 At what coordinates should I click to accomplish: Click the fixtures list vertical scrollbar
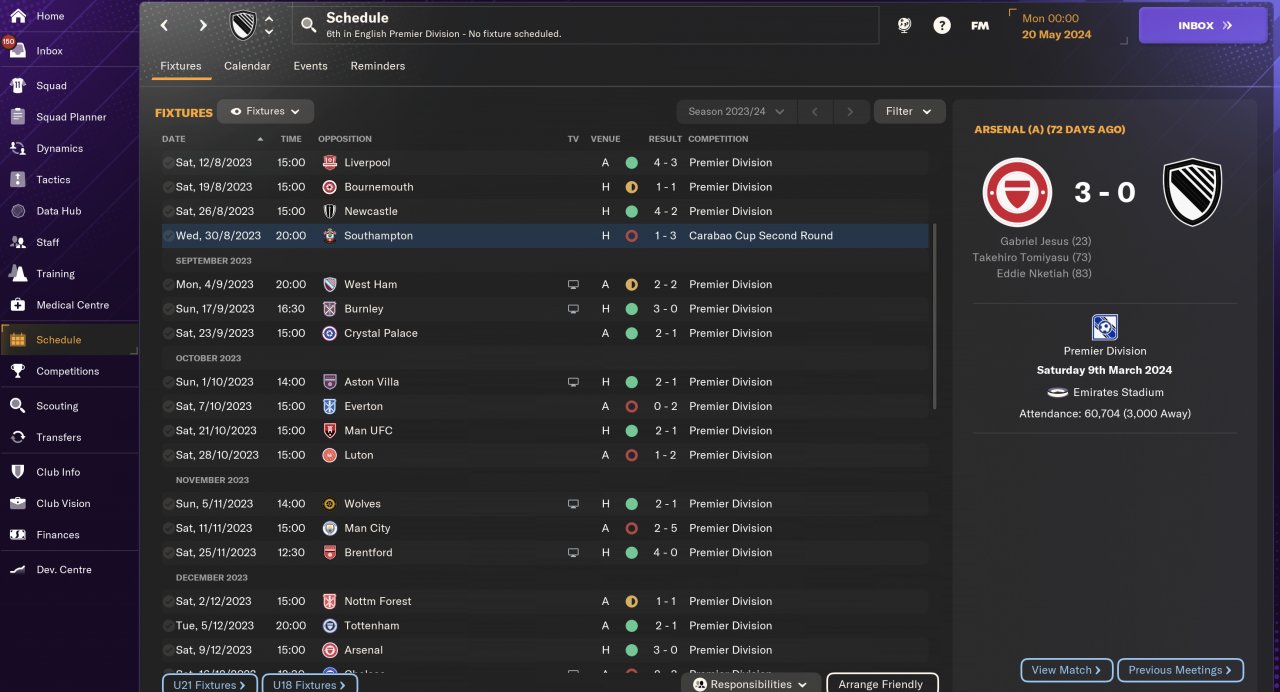point(935,315)
